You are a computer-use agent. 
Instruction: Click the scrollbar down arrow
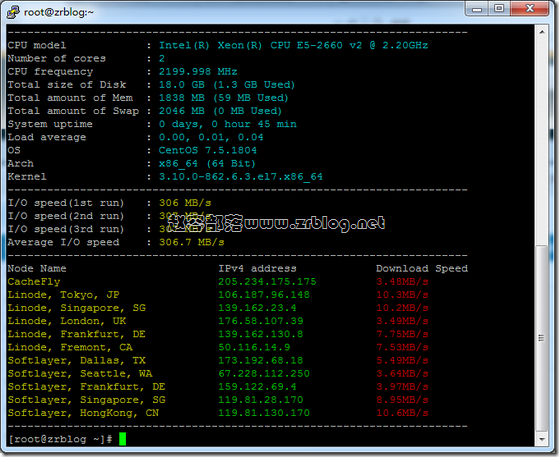[x=542, y=439]
